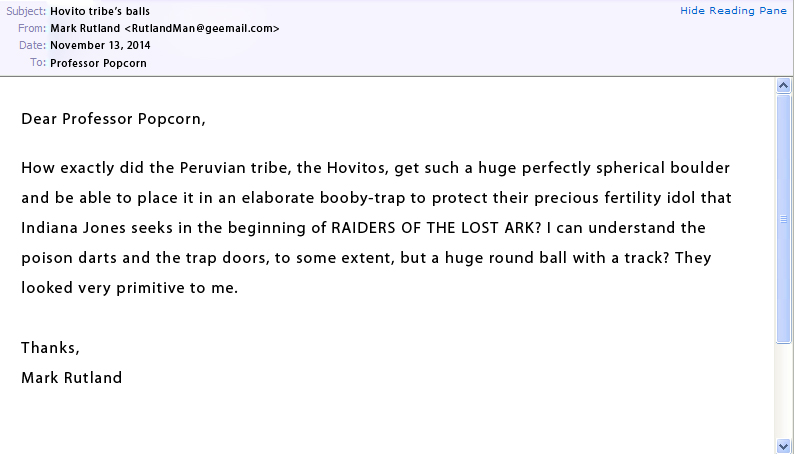Viewport: 794px width, 454px height.
Task: Click the scroll up arrow
Action: [784, 87]
